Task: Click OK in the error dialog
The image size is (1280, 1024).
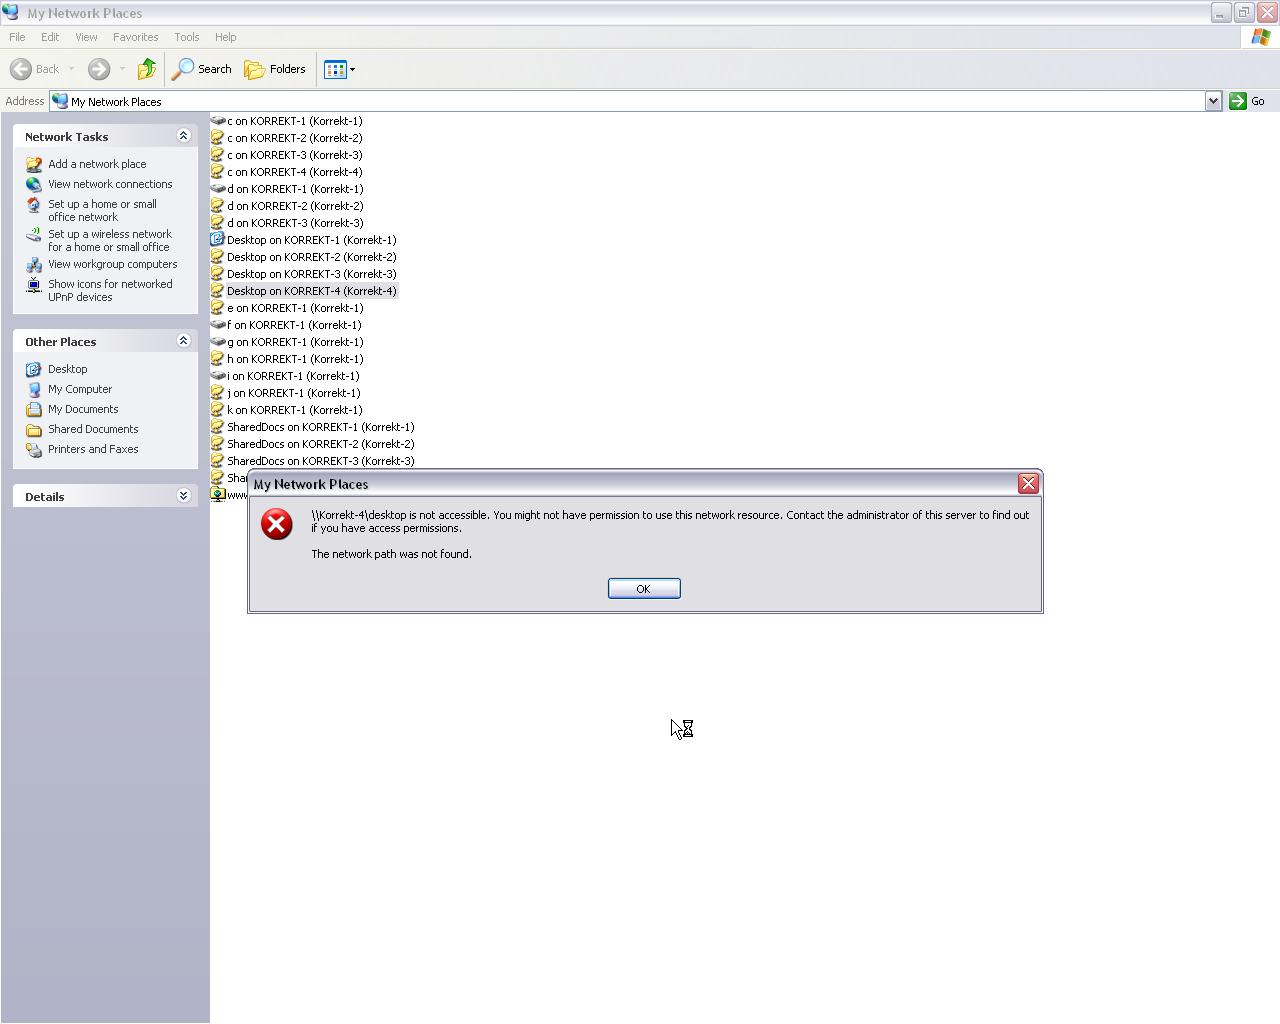Action: coord(643,589)
